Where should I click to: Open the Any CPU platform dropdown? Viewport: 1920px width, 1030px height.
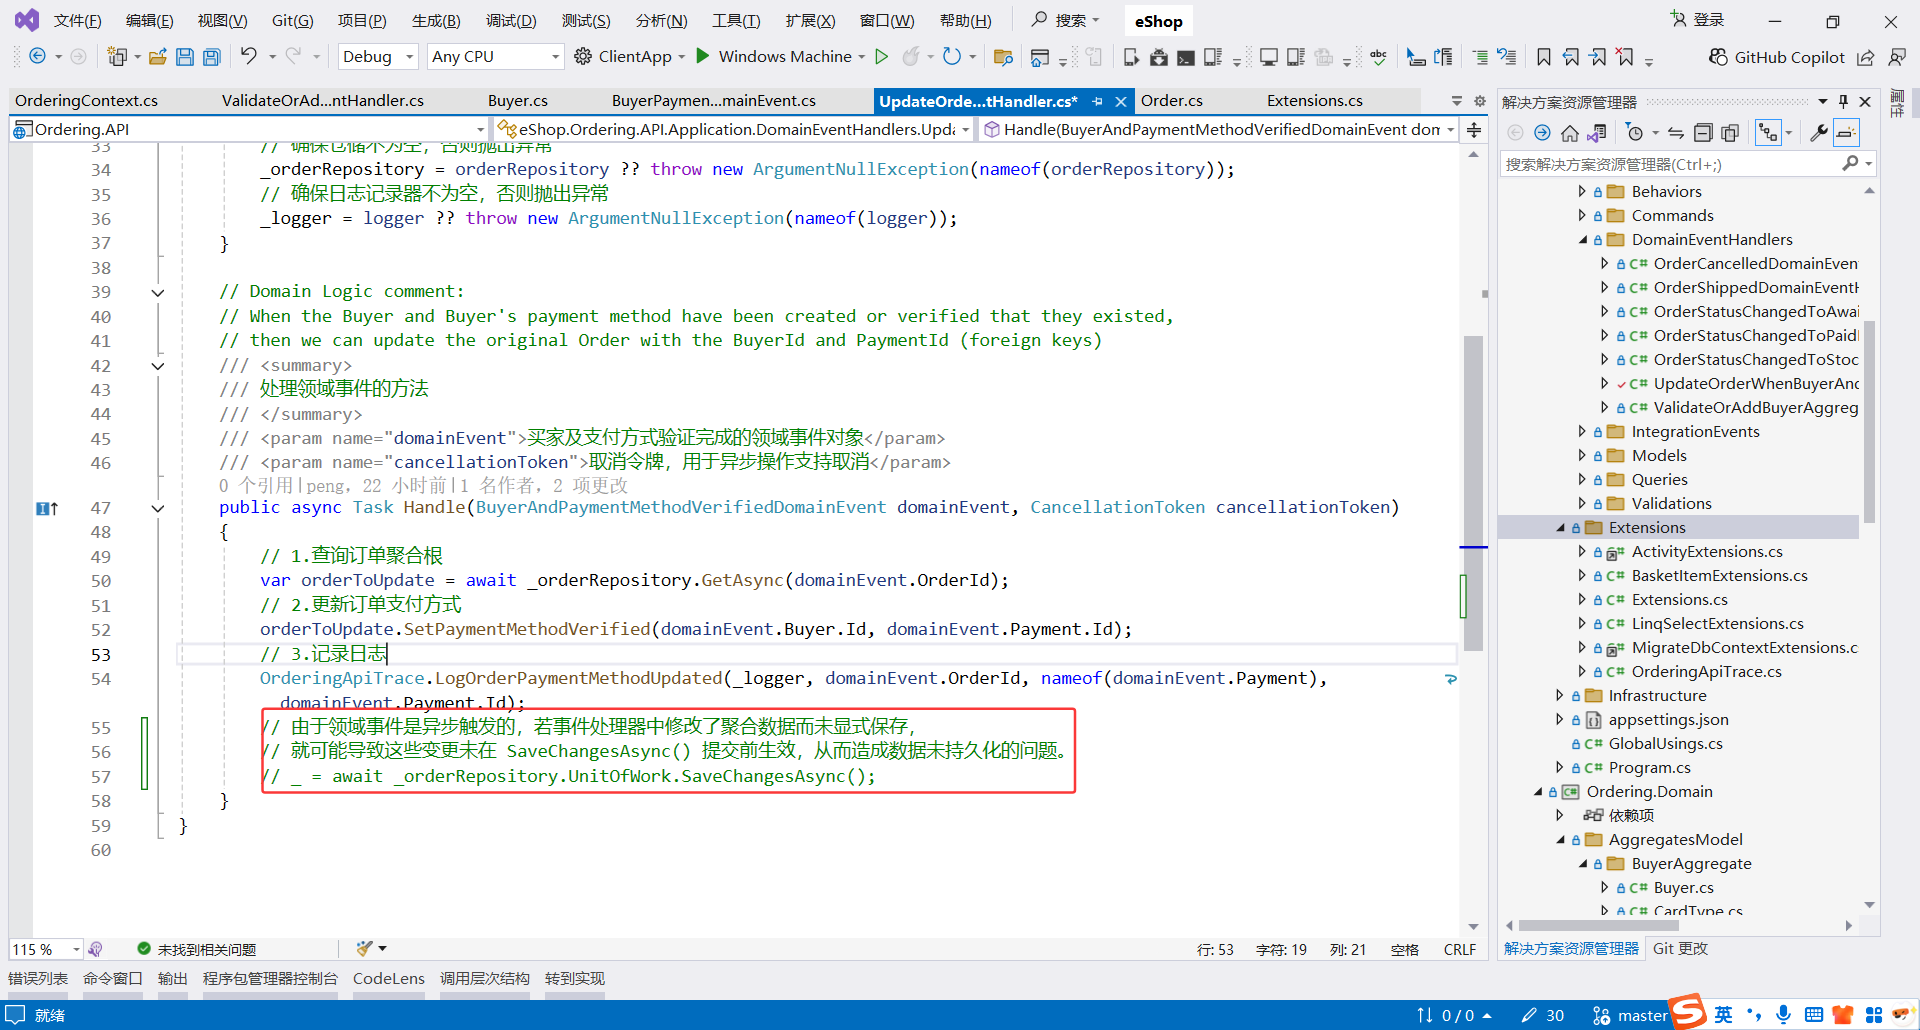pos(496,57)
